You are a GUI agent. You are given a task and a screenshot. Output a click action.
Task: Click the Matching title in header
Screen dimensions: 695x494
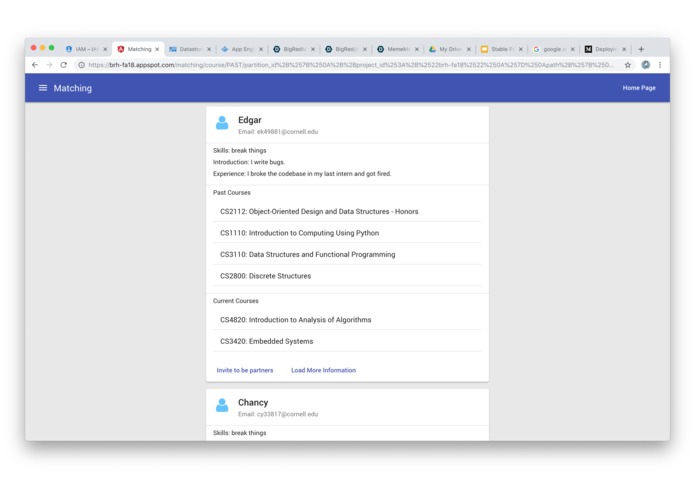[73, 88]
